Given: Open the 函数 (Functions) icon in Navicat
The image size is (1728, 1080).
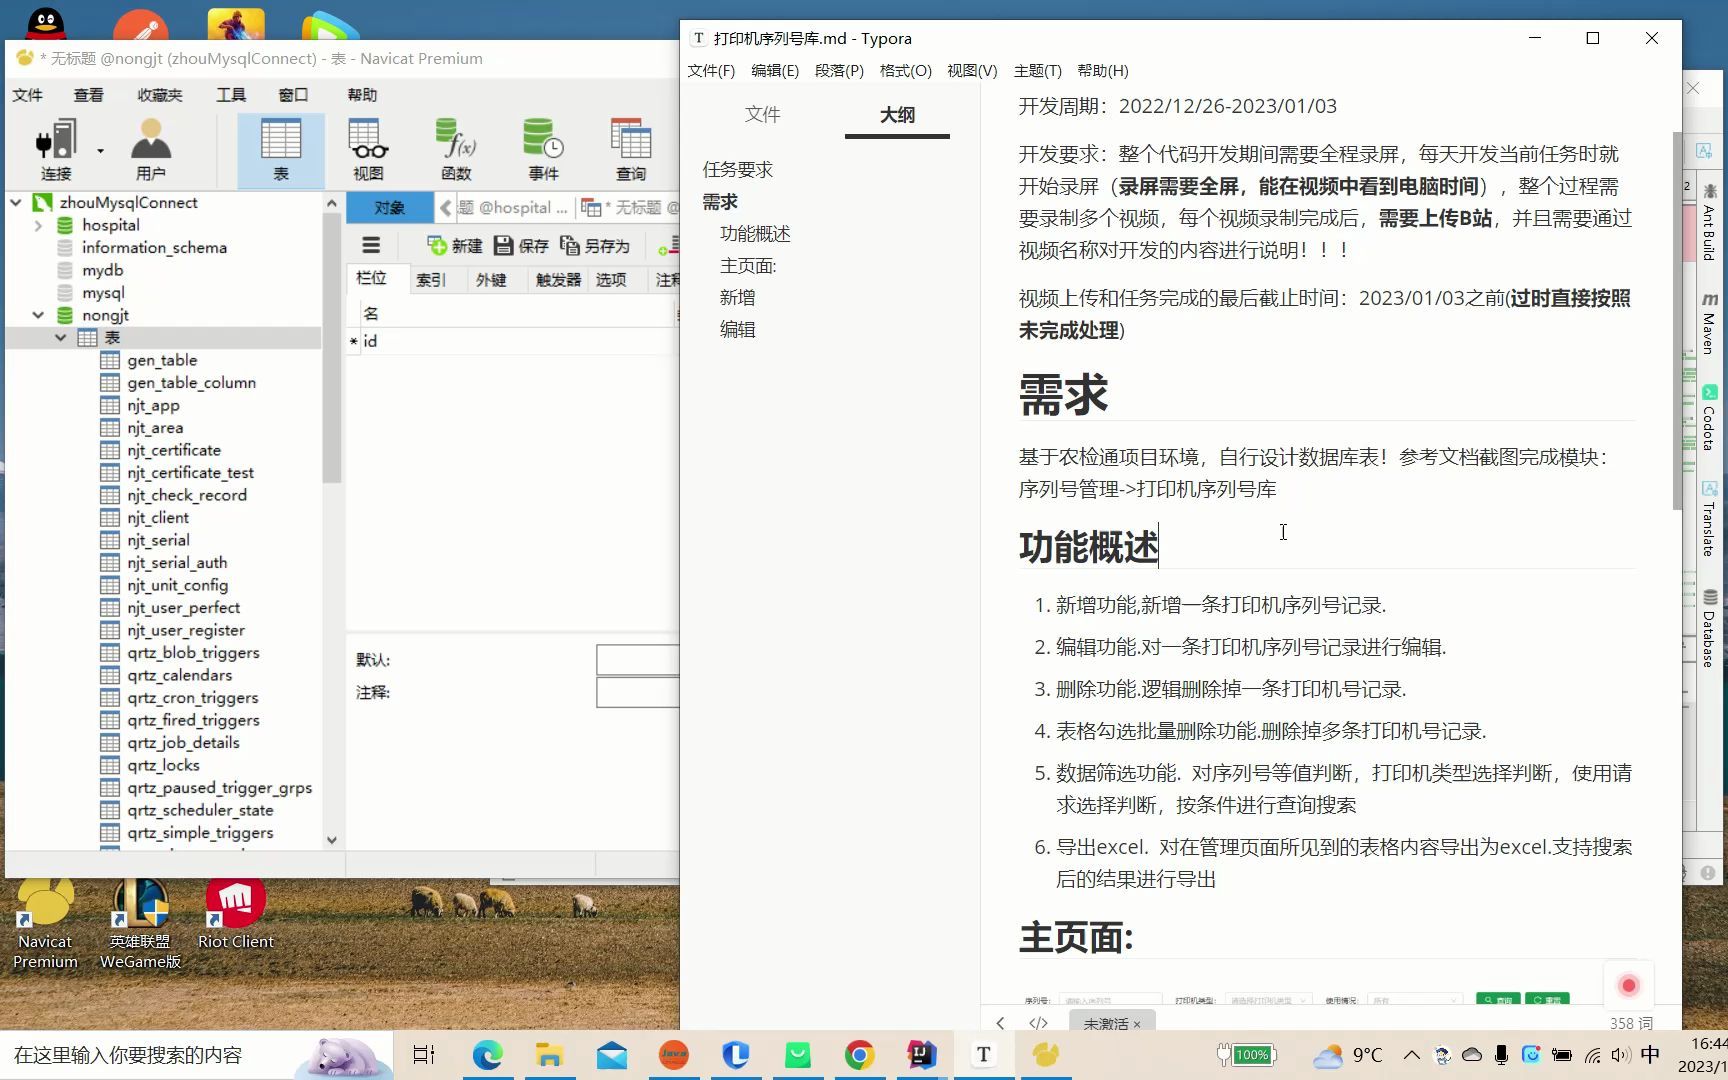Looking at the screenshot, I should point(456,148).
